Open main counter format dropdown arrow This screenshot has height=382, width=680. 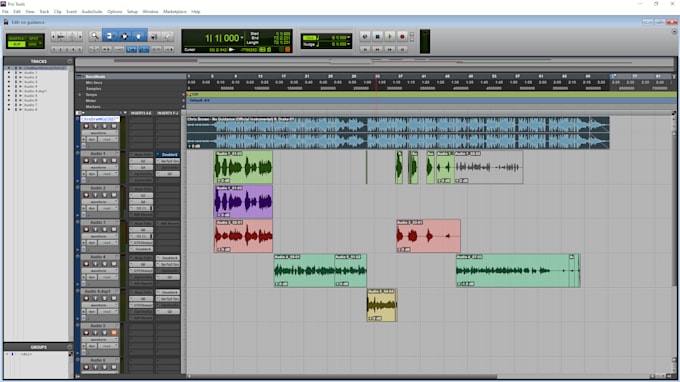click(x=242, y=38)
